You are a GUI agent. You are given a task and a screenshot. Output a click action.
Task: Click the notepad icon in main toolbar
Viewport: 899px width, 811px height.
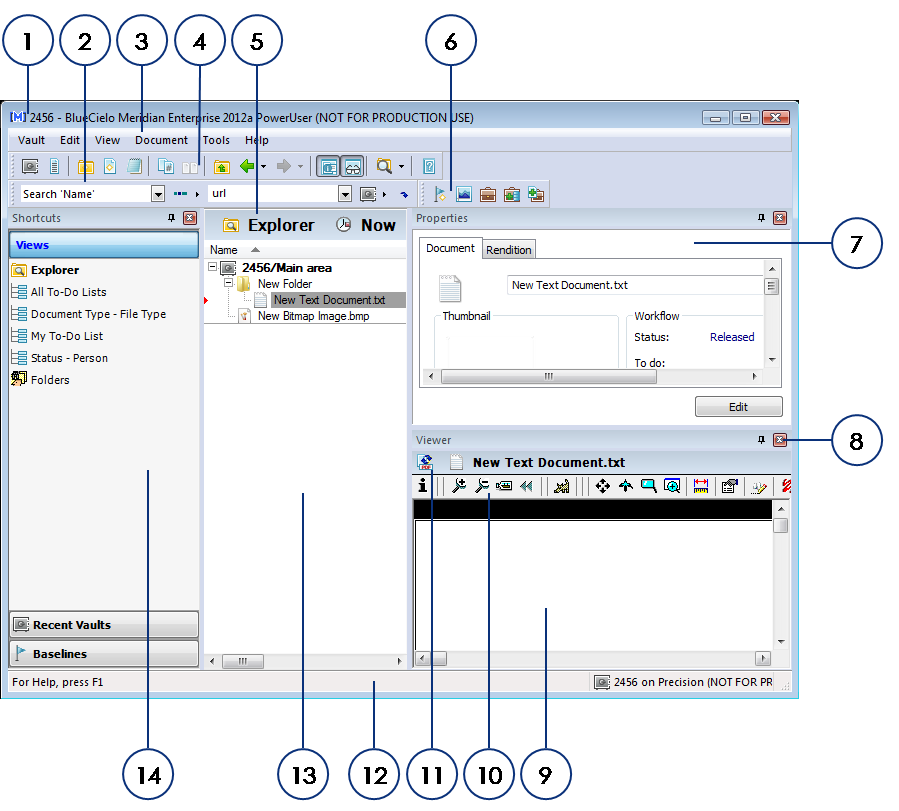point(134,166)
